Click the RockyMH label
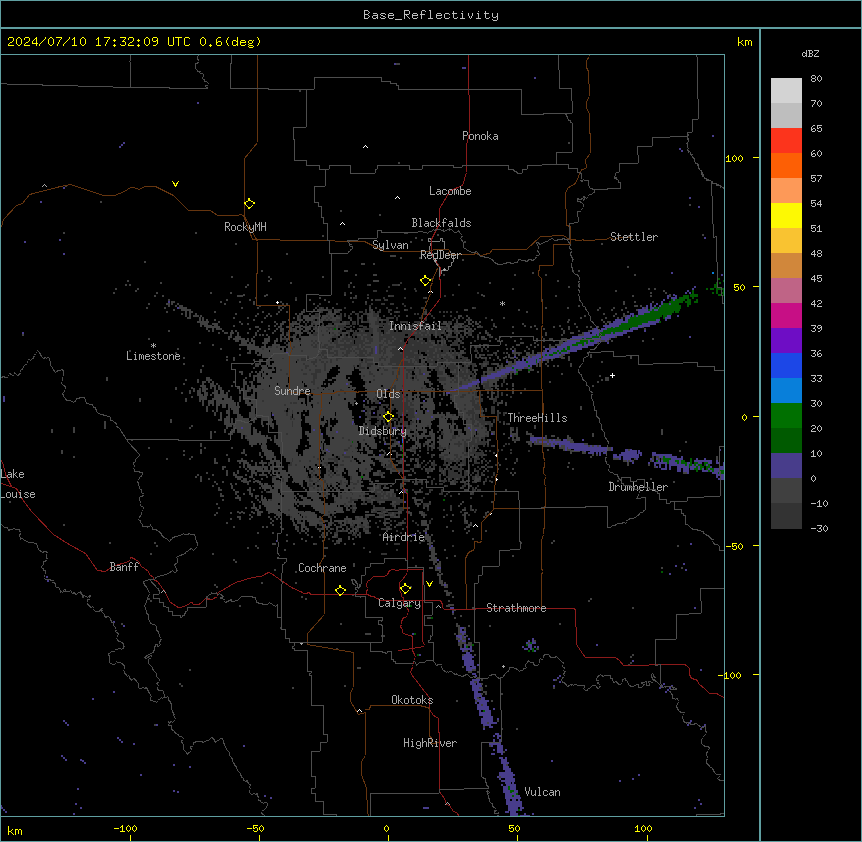Screen dimensions: 862x842 pyautogui.click(x=245, y=227)
